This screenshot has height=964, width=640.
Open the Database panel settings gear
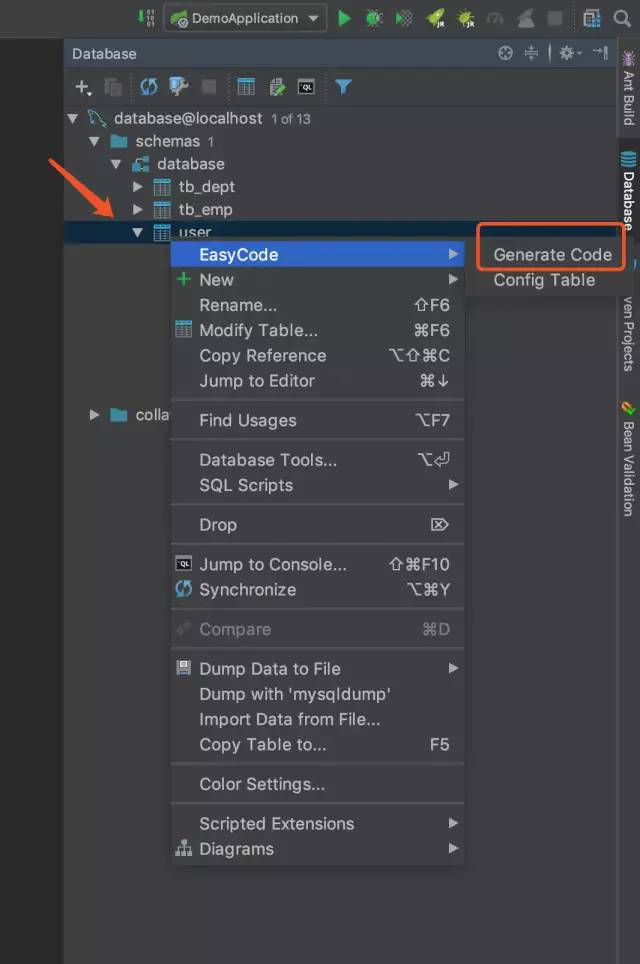[x=568, y=53]
